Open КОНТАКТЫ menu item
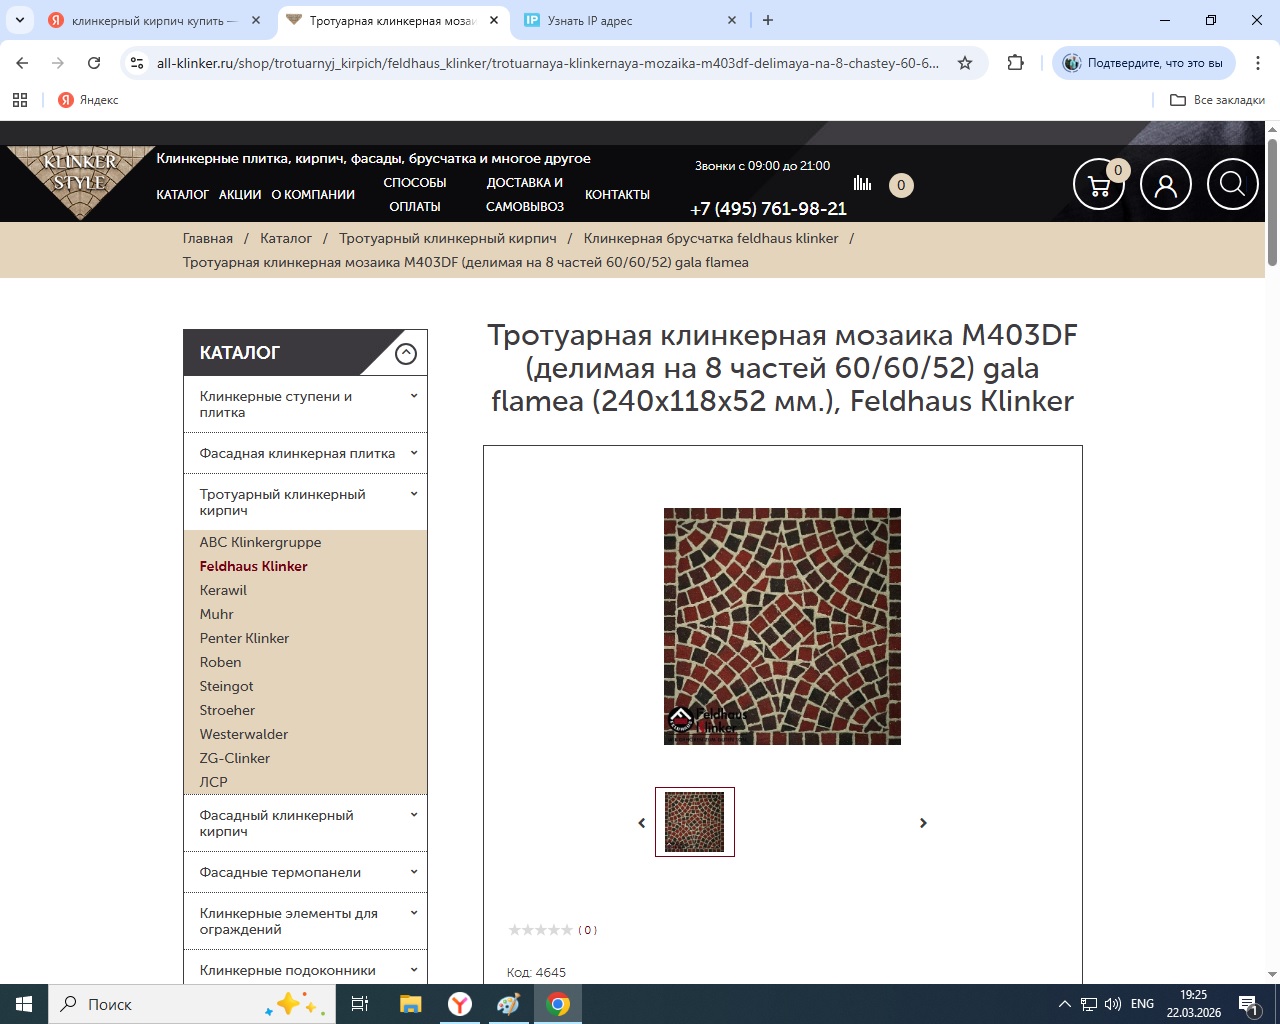 617,195
